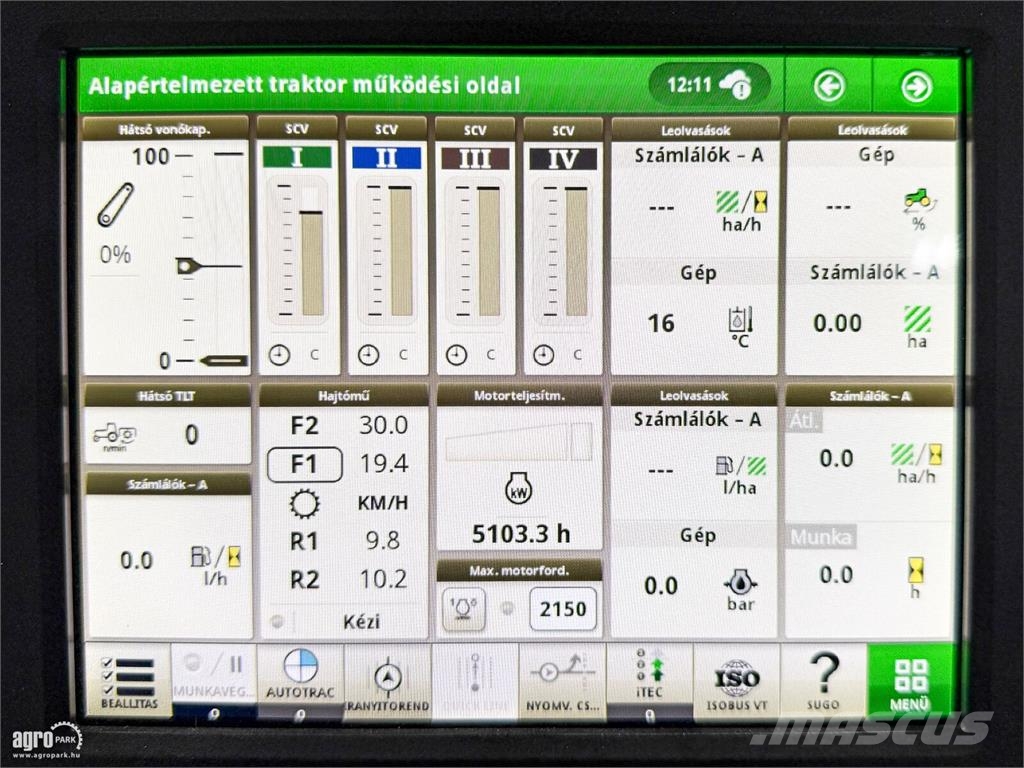Open the greyed-out track shortcut next to IRANYITOREND
Viewport: 1024px width, 768px height.
click(475, 682)
